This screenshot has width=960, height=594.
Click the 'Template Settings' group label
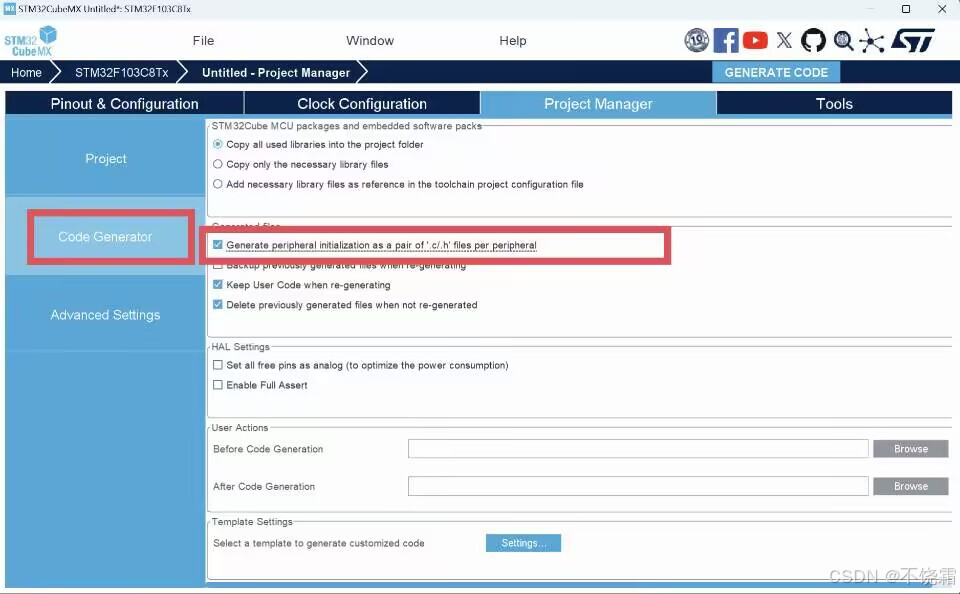252,522
